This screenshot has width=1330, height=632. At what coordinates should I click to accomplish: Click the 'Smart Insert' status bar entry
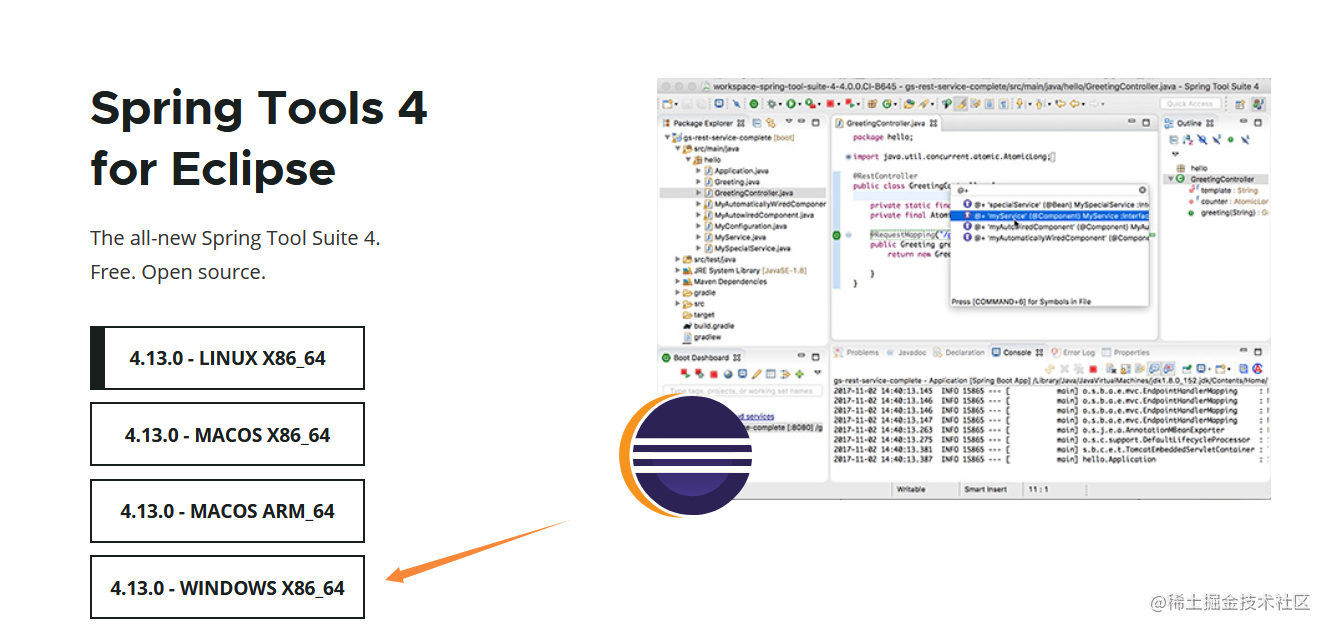click(986, 490)
